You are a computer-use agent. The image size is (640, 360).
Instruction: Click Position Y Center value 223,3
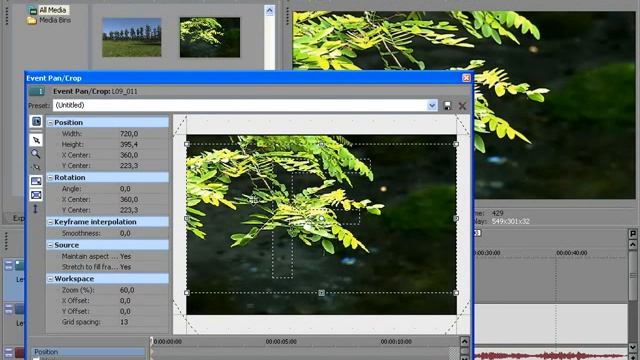click(129, 166)
